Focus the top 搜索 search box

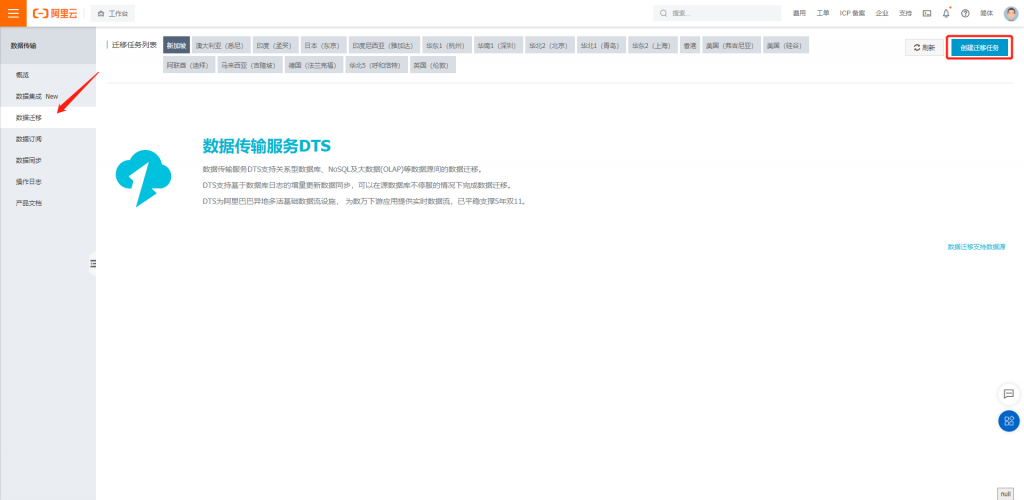point(717,13)
